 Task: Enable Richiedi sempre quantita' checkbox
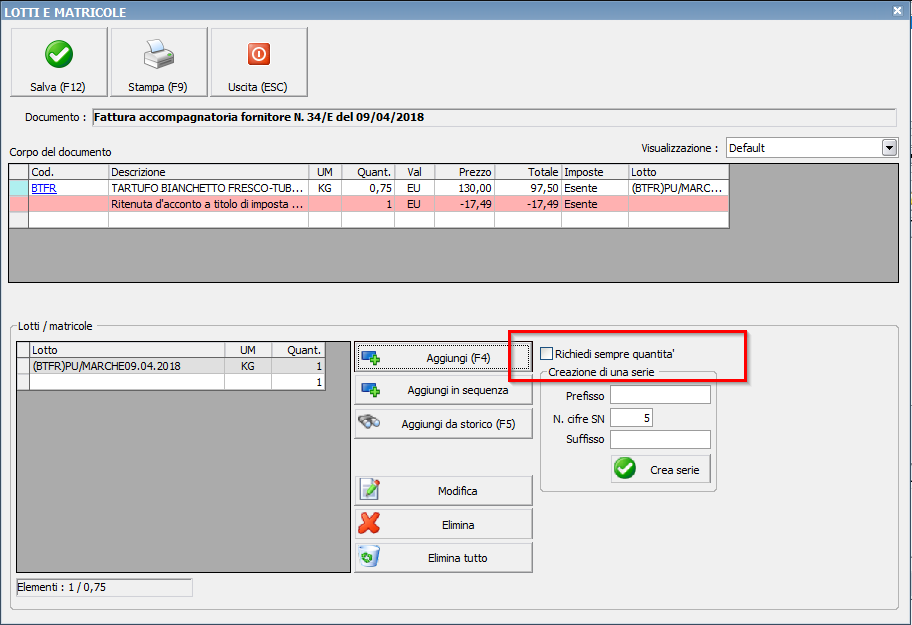pos(546,353)
